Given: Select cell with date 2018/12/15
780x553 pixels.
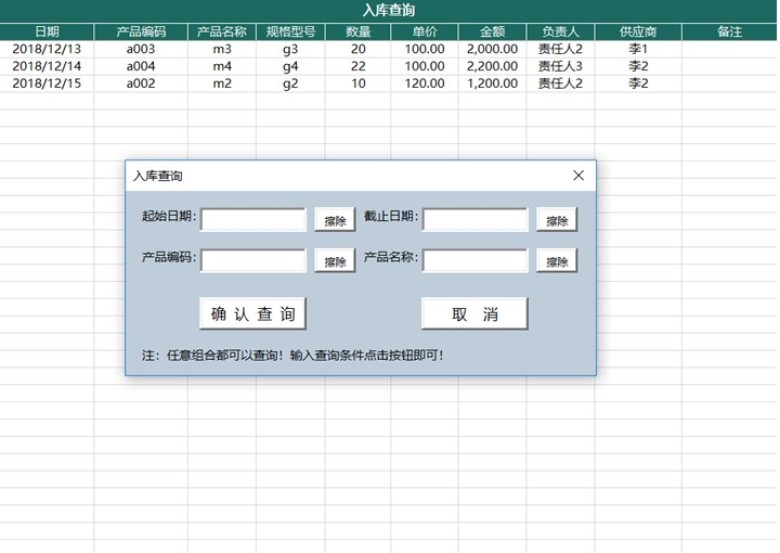Looking at the screenshot, I should (47, 83).
